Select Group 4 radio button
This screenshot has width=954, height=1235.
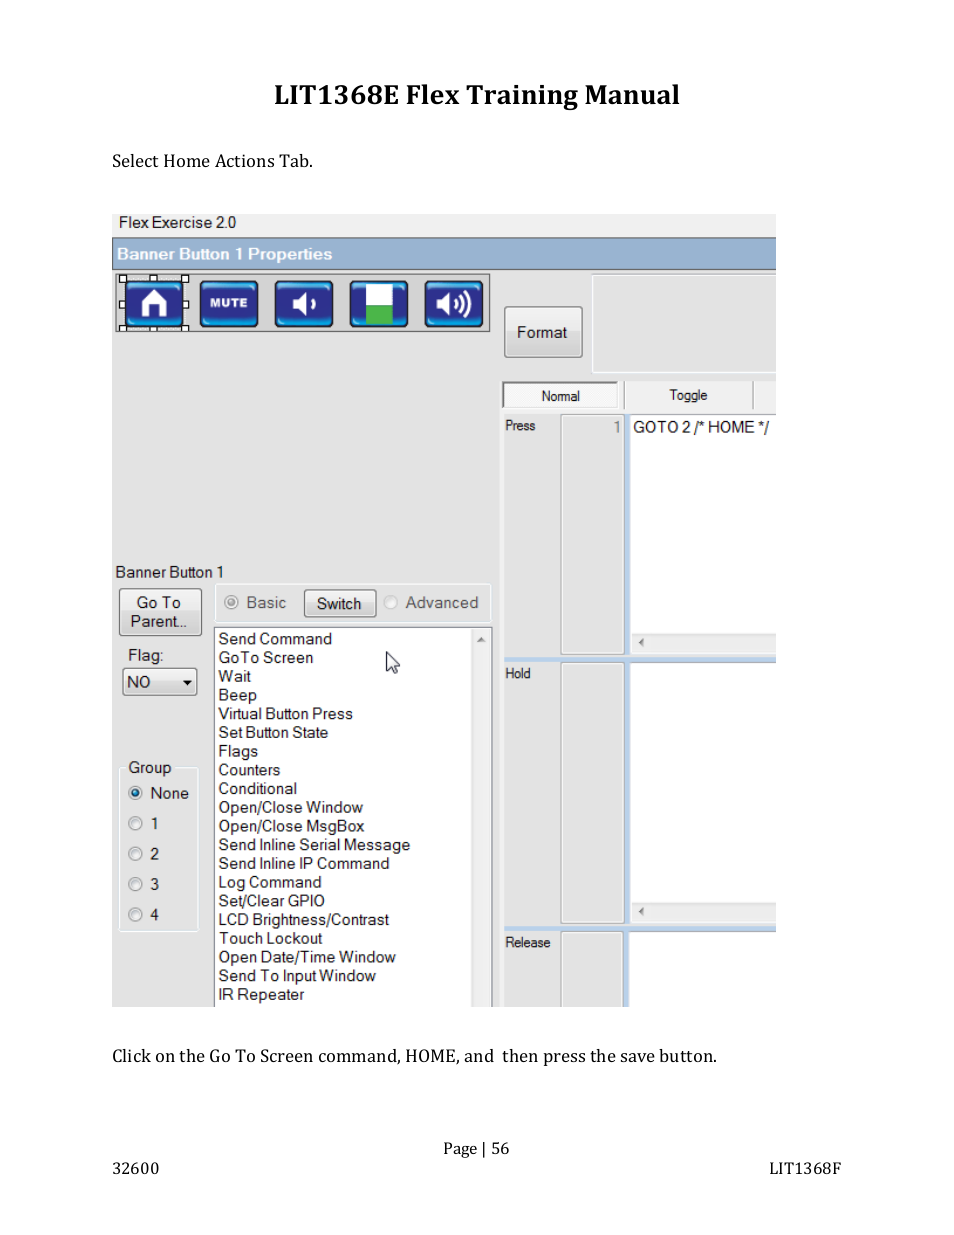coord(136,914)
